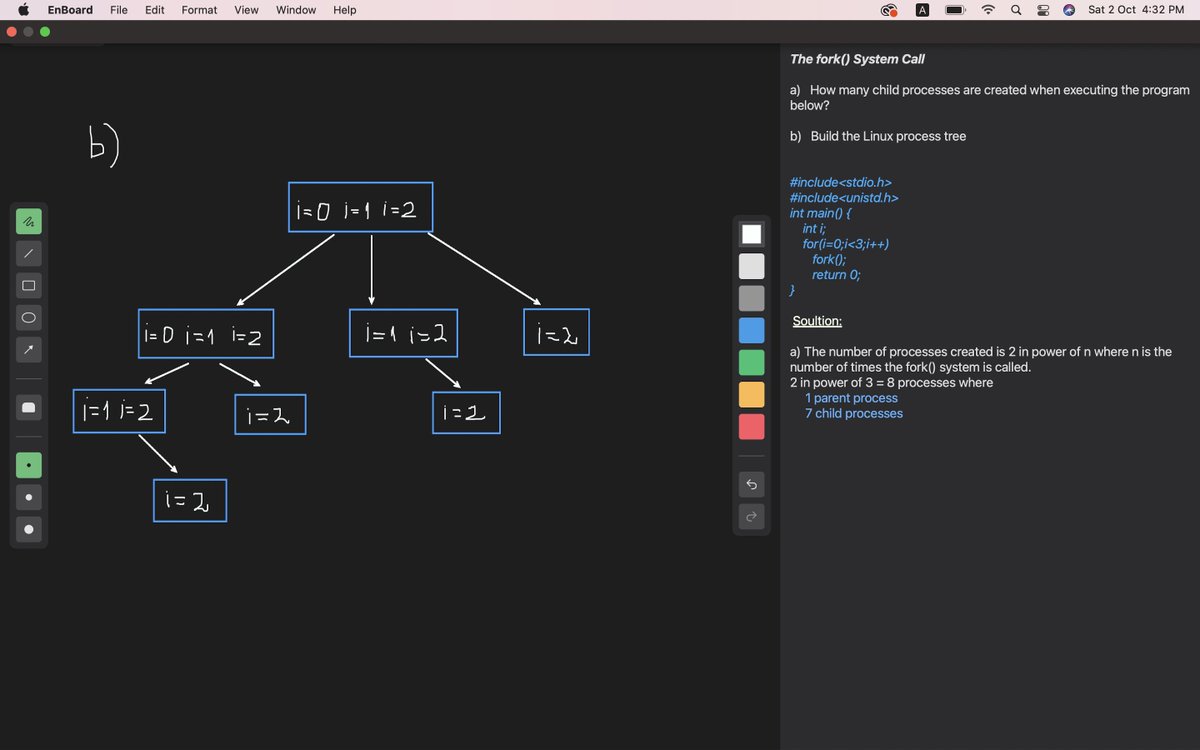Click the redo arrow icon

751,517
